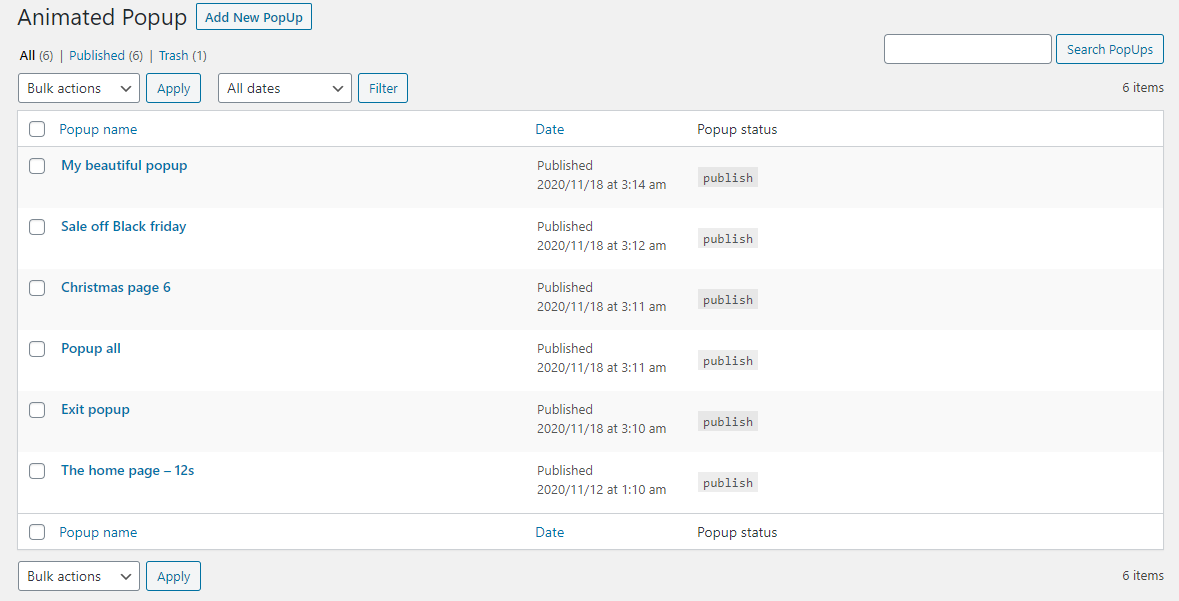This screenshot has width=1179, height=601.
Task: Click publish status of My beautiful popup
Action: pos(728,178)
